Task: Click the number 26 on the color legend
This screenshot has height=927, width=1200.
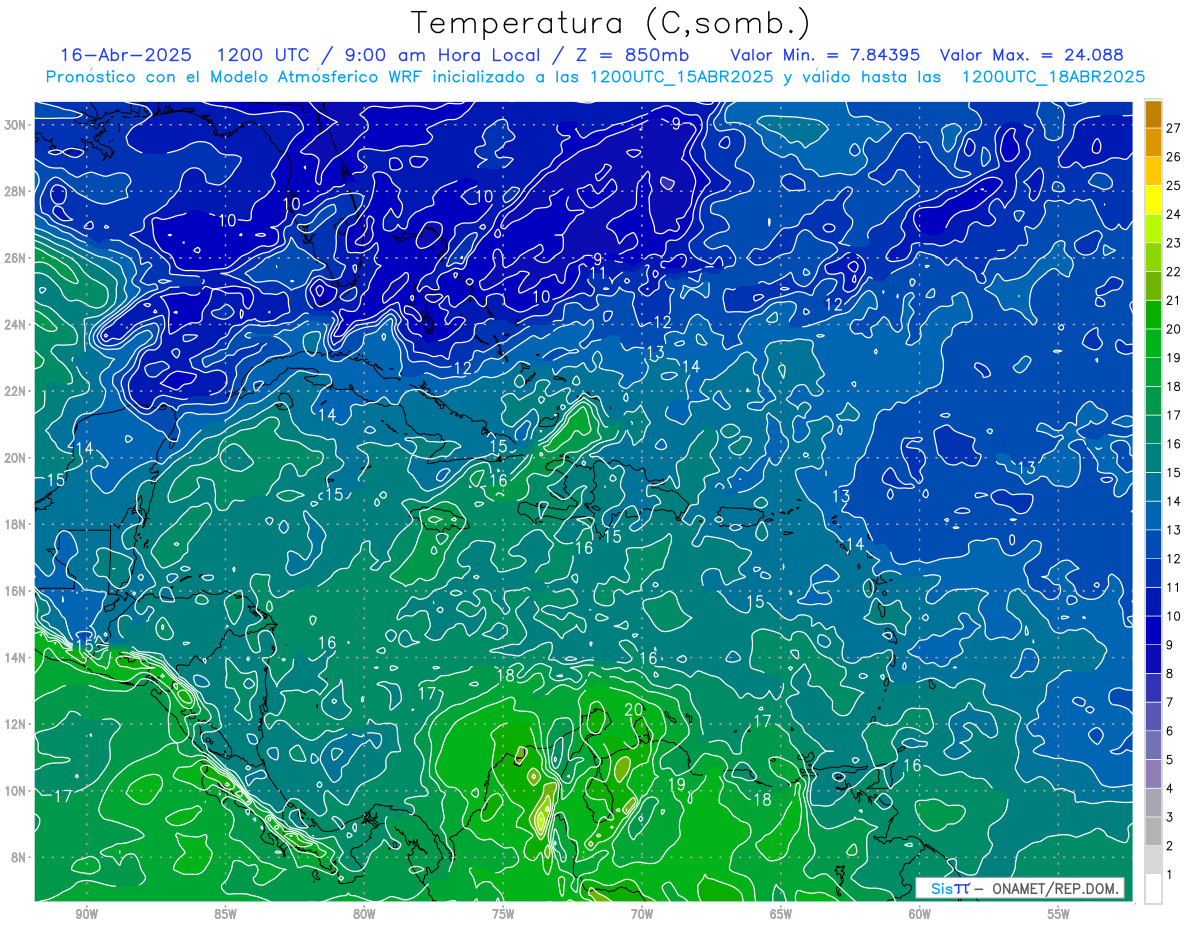Action: [x=1174, y=157]
